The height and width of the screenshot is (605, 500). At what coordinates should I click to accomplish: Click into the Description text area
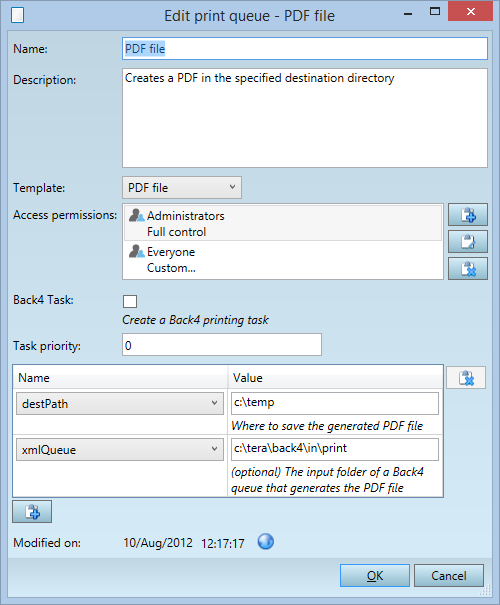[x=305, y=118]
